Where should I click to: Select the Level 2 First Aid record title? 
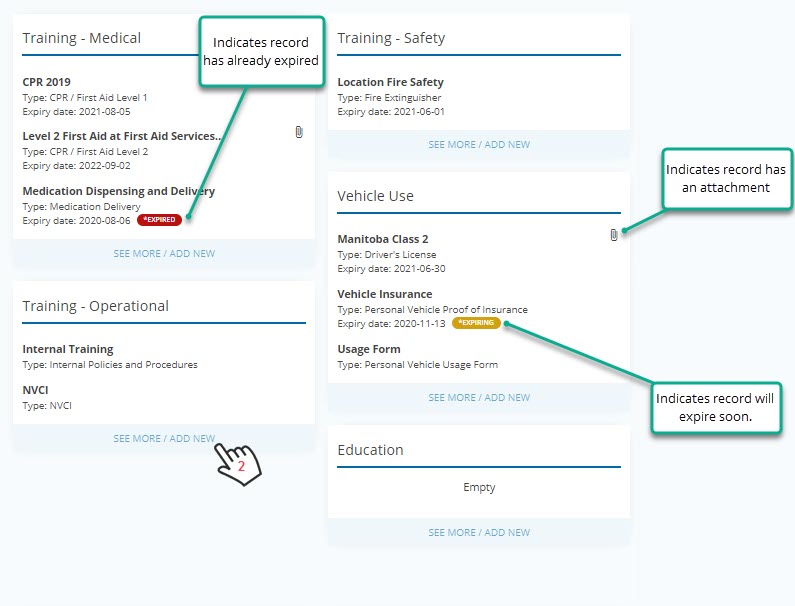tap(122, 136)
